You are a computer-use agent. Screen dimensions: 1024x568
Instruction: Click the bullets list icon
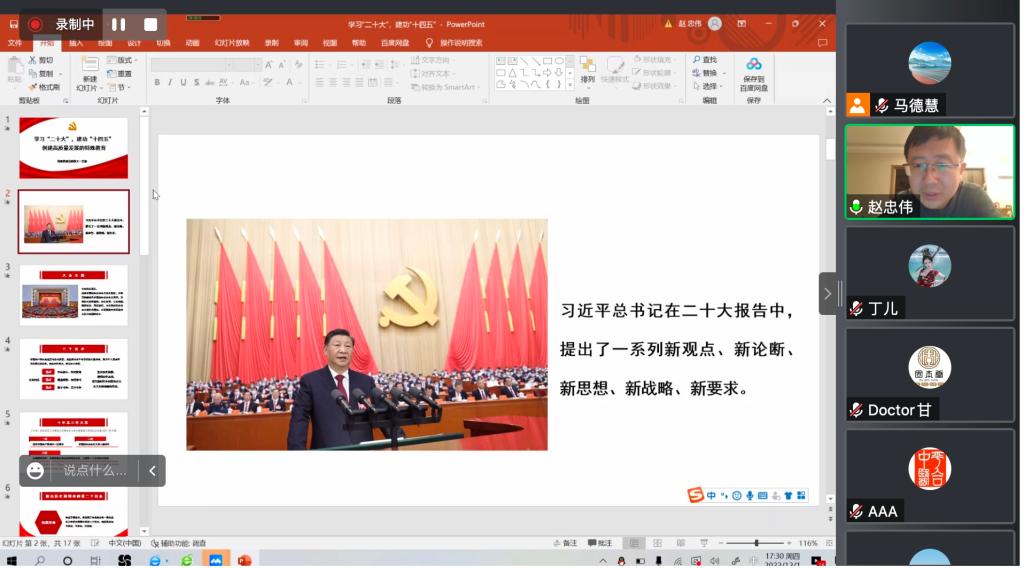click(x=321, y=65)
